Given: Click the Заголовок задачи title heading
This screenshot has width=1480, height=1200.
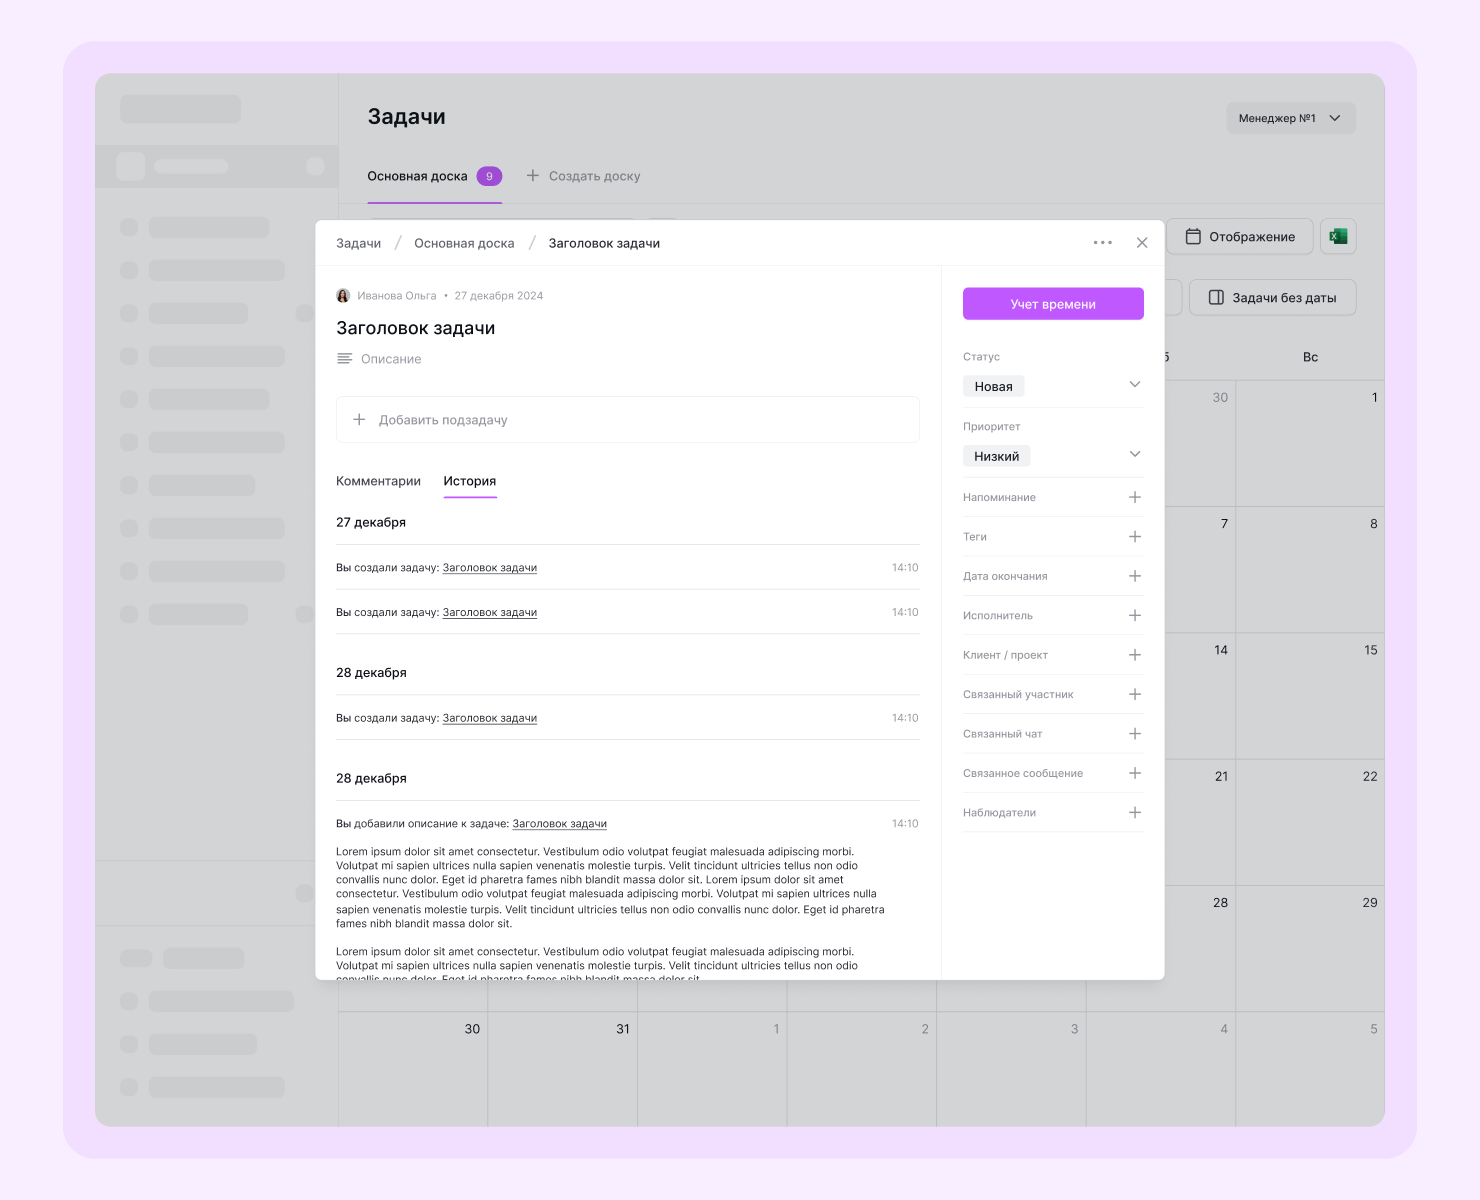Looking at the screenshot, I should tap(416, 328).
